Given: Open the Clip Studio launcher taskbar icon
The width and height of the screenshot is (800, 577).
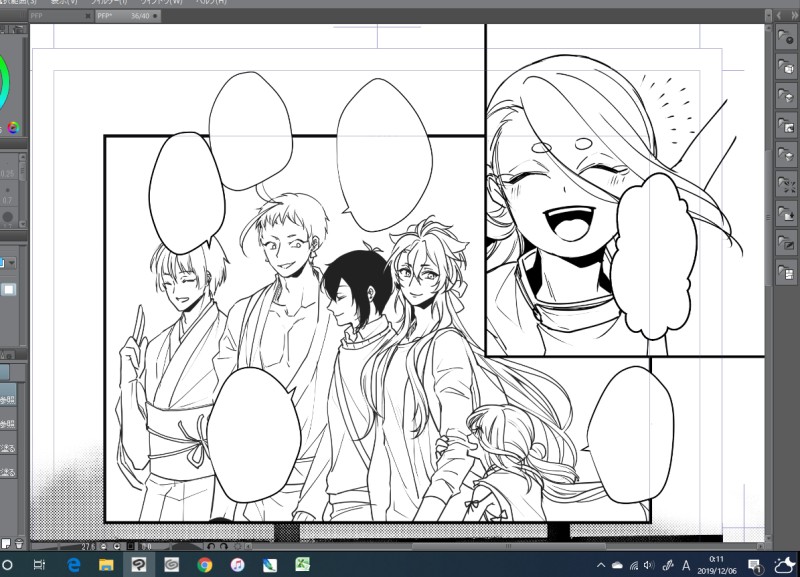Looking at the screenshot, I should [171, 564].
